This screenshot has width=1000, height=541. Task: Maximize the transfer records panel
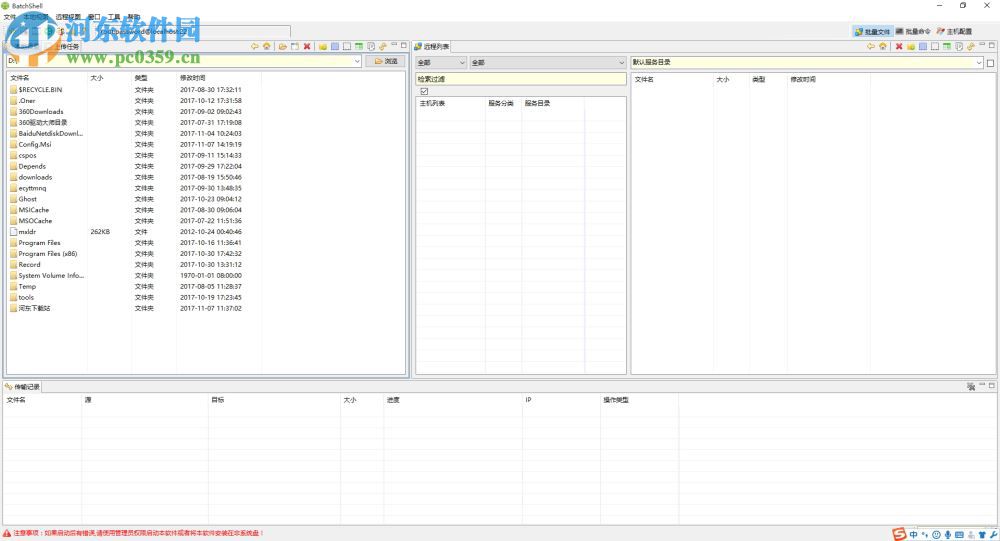[992, 385]
